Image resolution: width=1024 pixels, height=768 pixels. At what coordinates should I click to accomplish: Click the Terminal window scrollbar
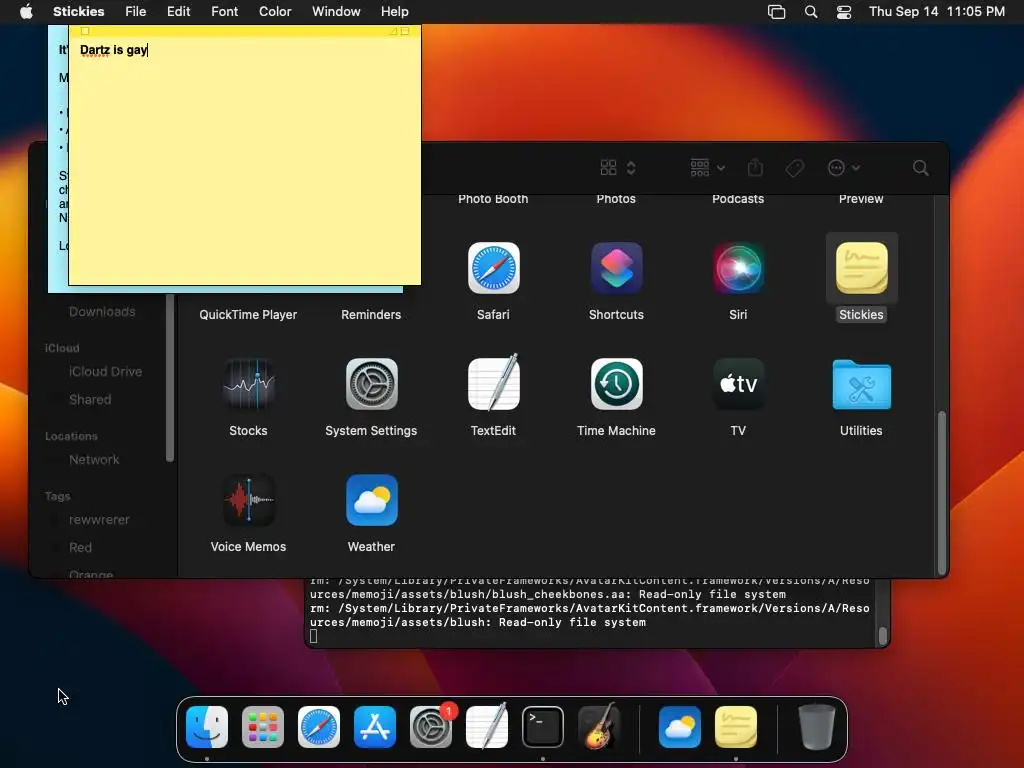[x=882, y=635]
